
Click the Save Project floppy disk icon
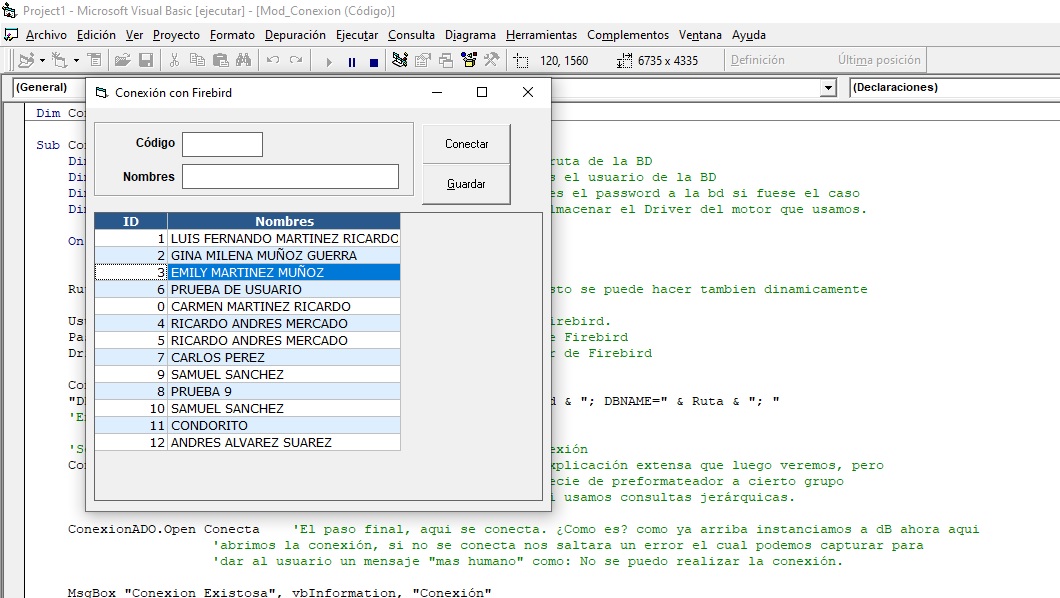(146, 61)
